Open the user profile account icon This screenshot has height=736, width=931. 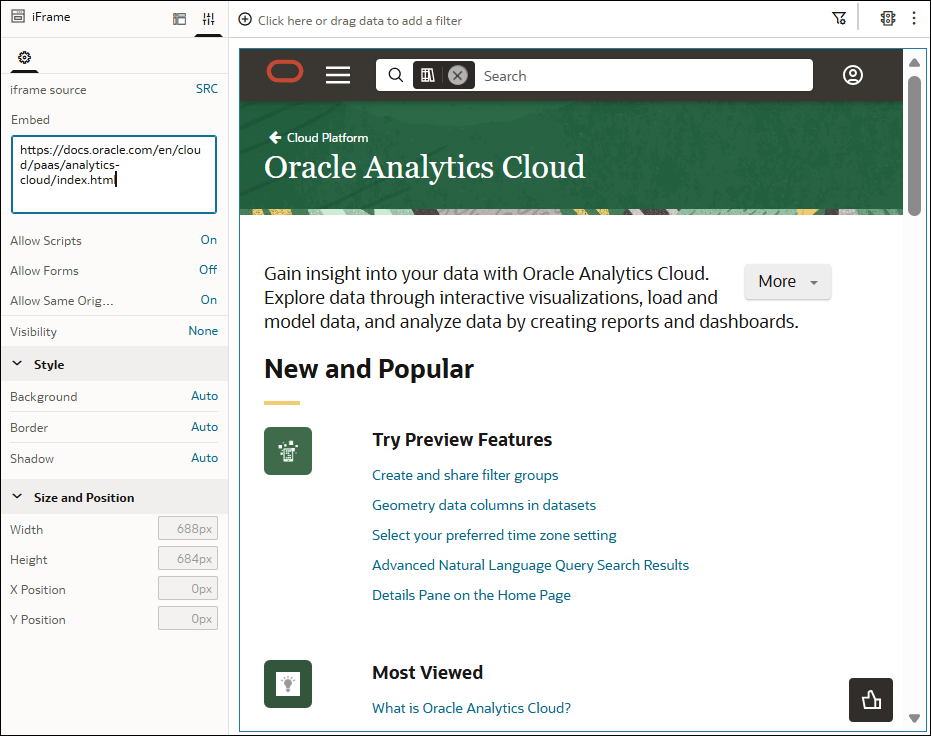click(853, 75)
